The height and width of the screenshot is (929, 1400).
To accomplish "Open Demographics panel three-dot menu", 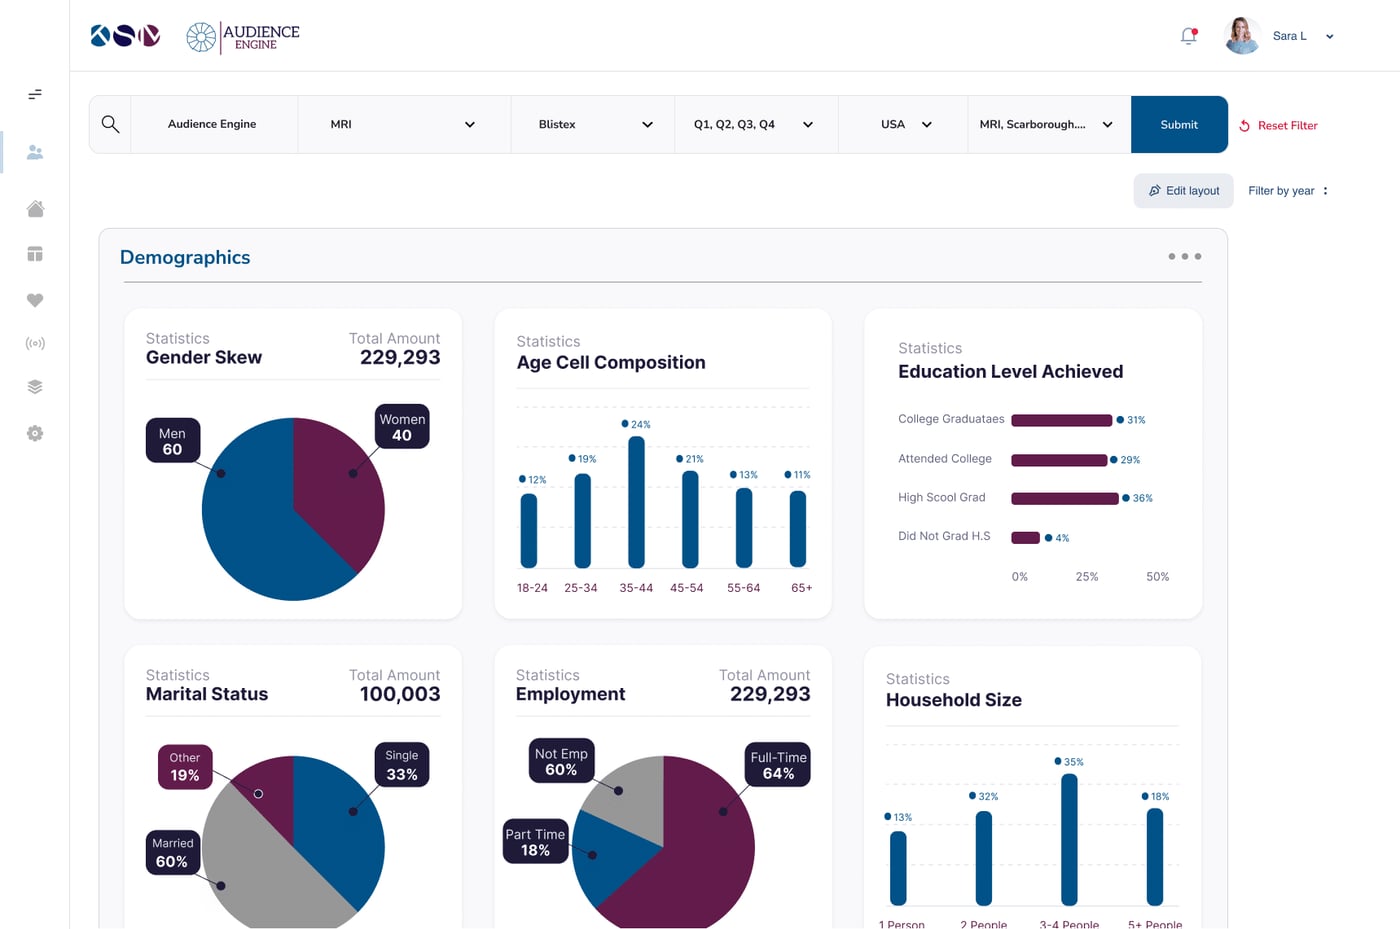I will [1185, 257].
